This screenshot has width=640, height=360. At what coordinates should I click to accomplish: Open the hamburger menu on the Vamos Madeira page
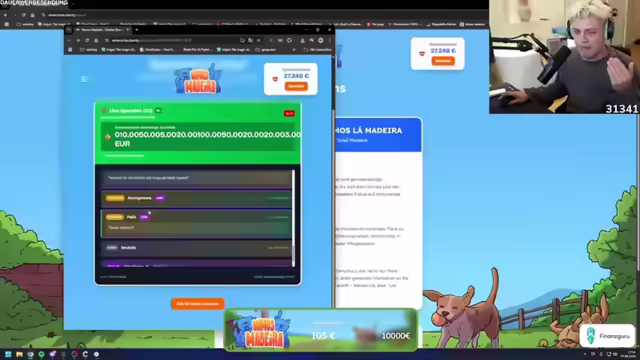click(84, 79)
